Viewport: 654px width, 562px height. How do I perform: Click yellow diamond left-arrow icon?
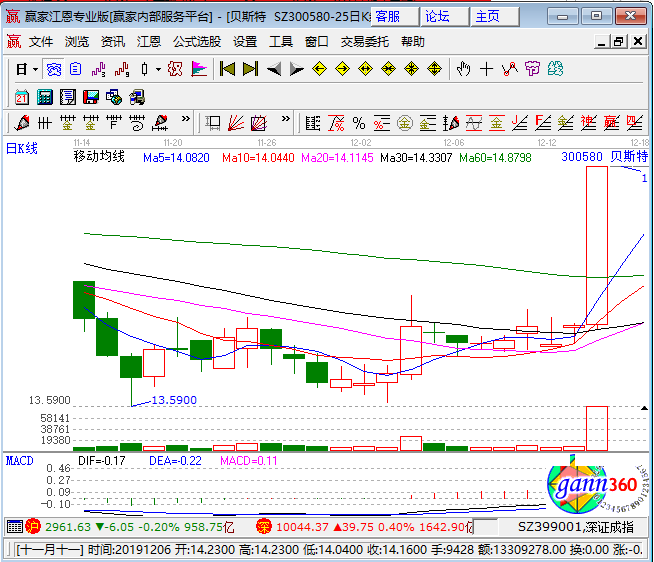pos(319,69)
